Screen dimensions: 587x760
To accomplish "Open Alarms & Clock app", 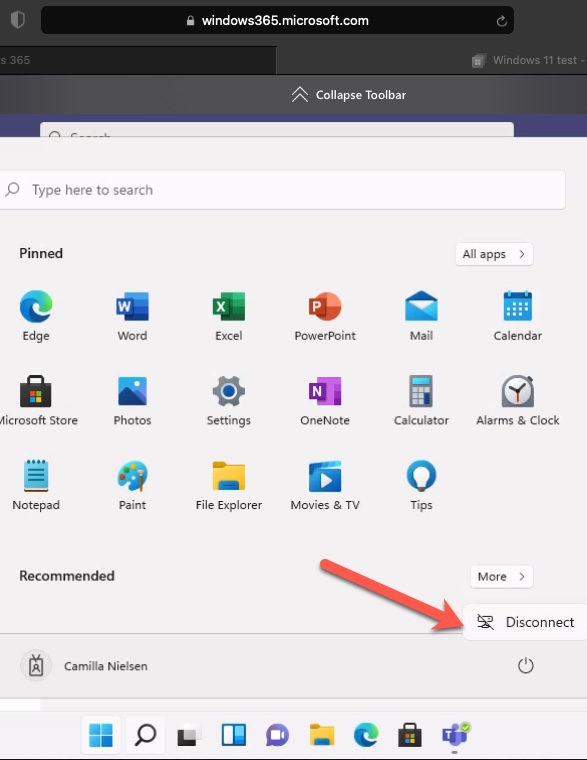I will (x=518, y=400).
